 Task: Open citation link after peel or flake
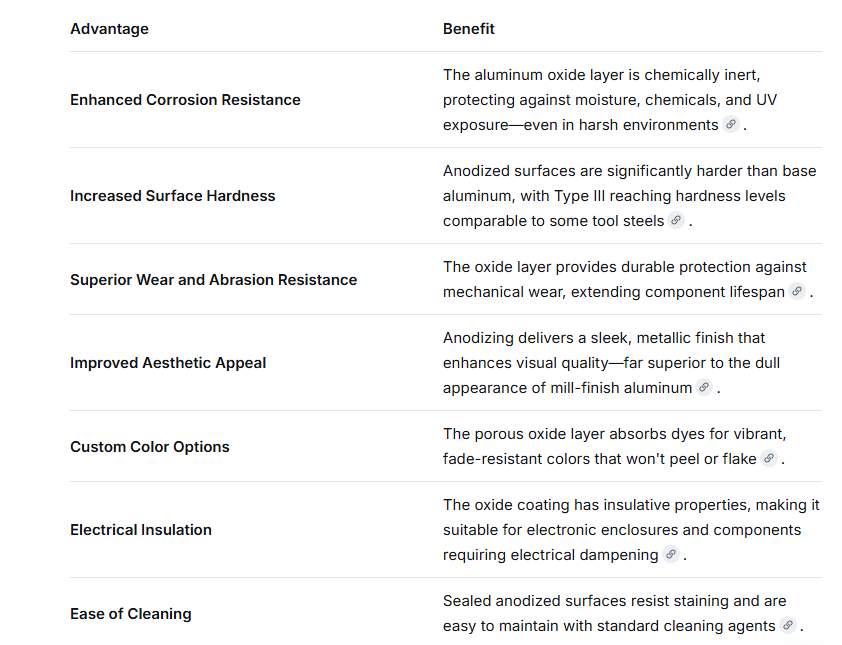click(x=769, y=458)
